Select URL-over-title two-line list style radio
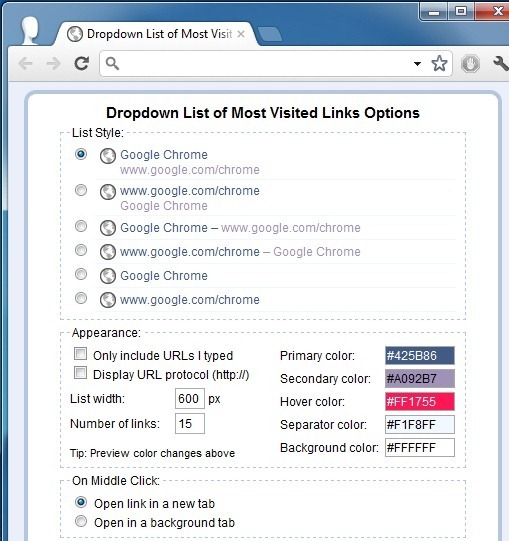The height and width of the screenshot is (541, 509). 81,190
